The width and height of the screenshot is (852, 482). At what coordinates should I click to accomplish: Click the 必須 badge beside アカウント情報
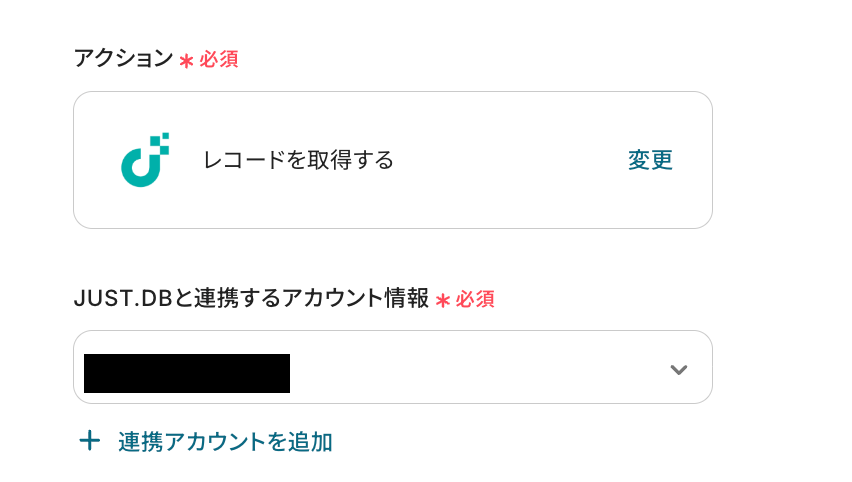click(x=475, y=298)
